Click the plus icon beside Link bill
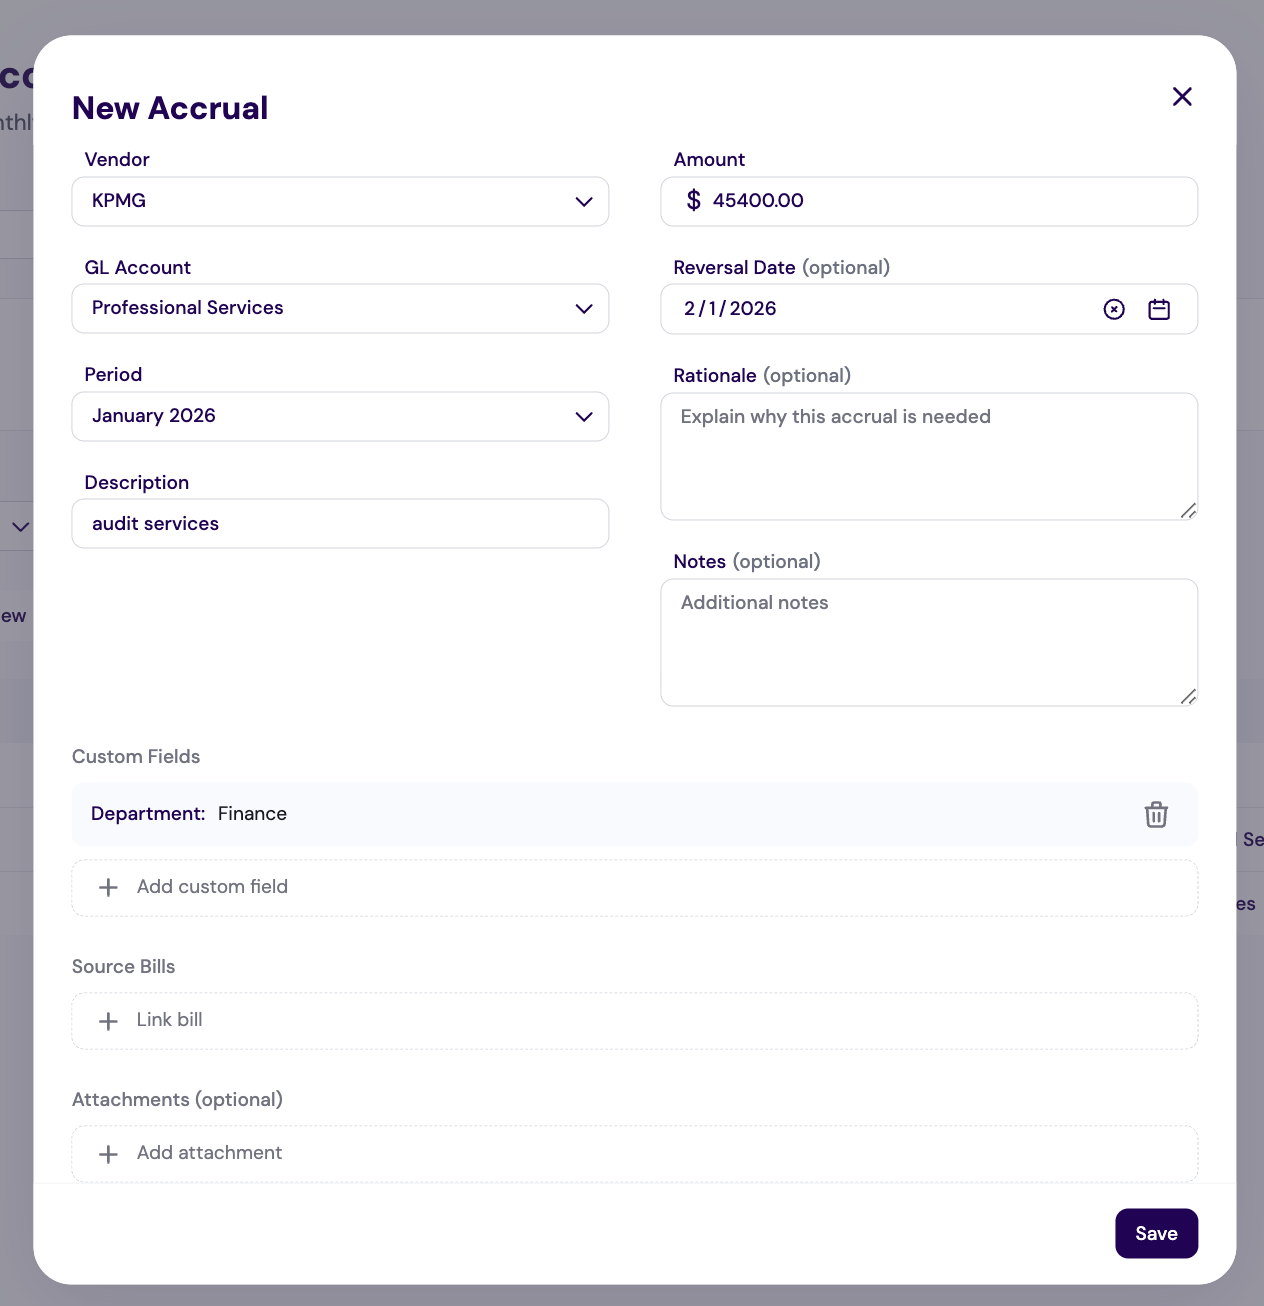Viewport: 1264px width, 1306px height. pyautogui.click(x=109, y=1021)
